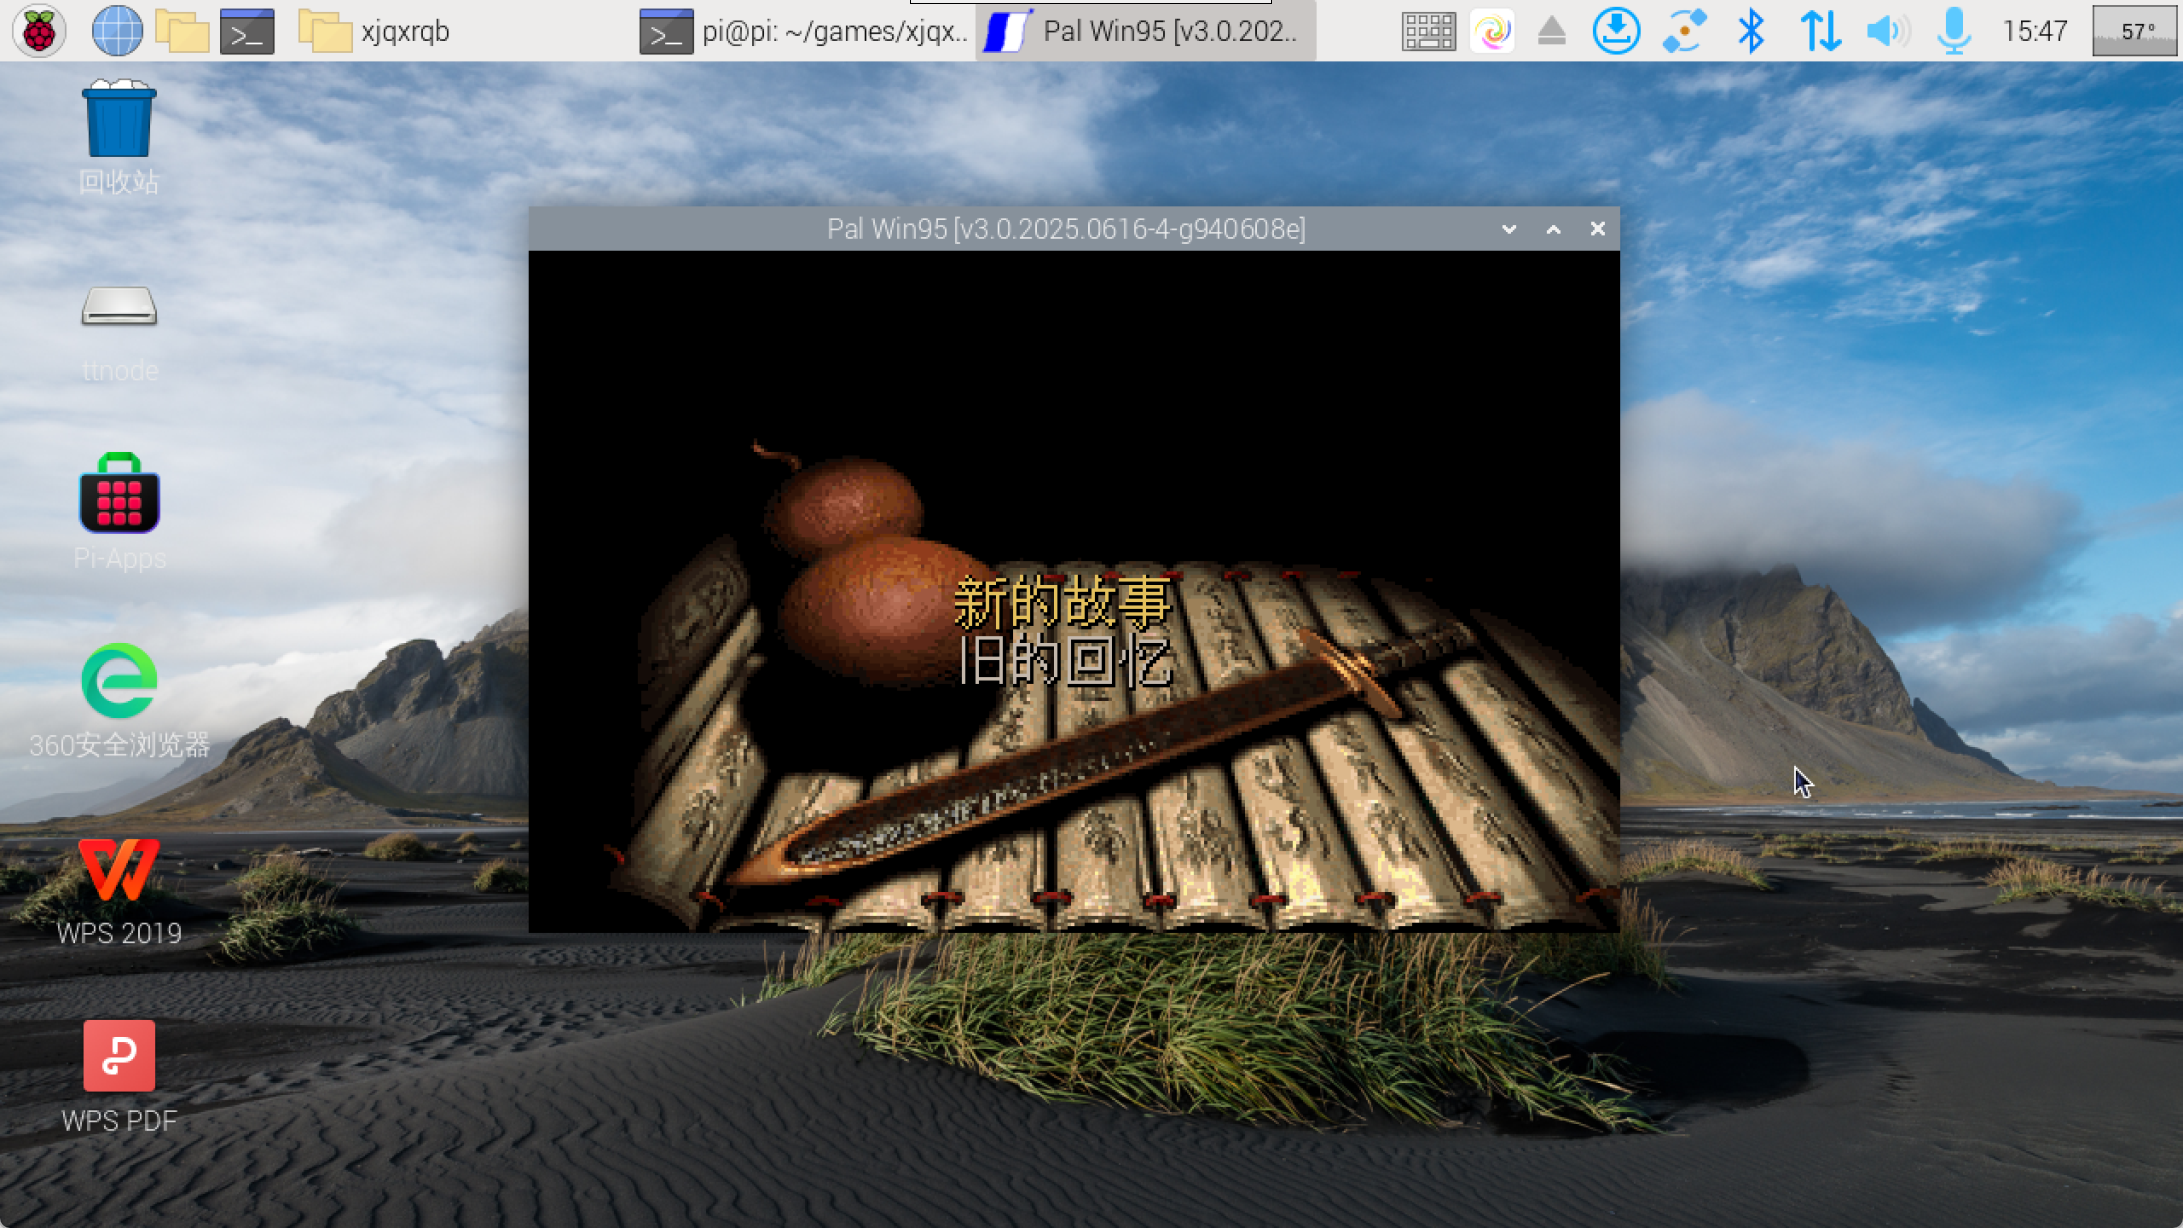2183x1228 pixels.
Task: Open the updater download icon in the tray
Action: 1615,31
